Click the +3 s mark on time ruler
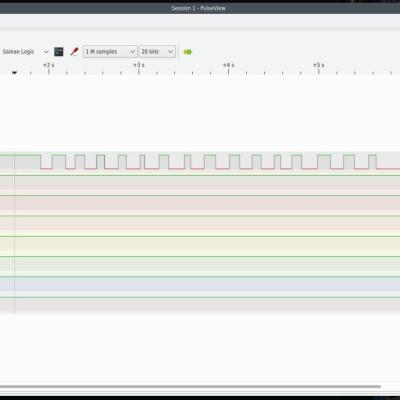This screenshot has width=400, height=400. (x=139, y=65)
